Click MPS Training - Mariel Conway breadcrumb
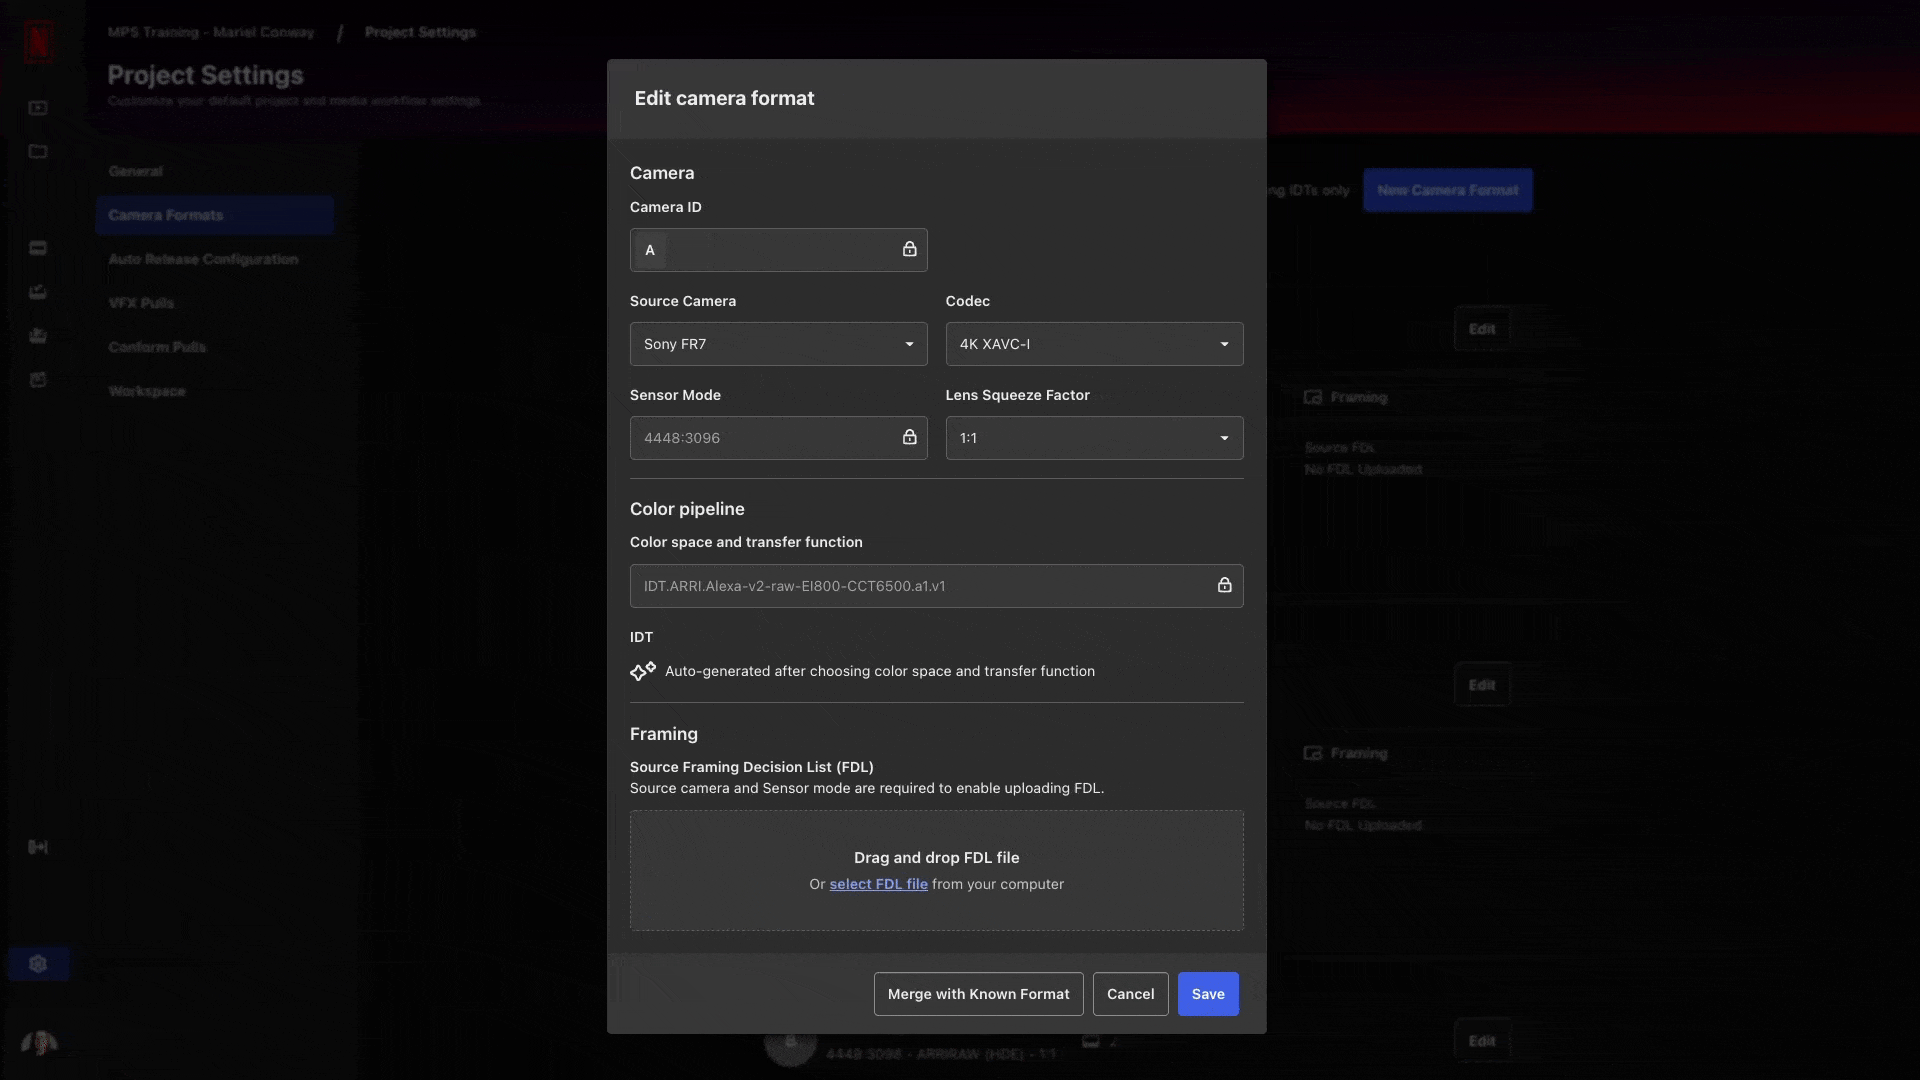1920x1080 pixels. (x=210, y=32)
